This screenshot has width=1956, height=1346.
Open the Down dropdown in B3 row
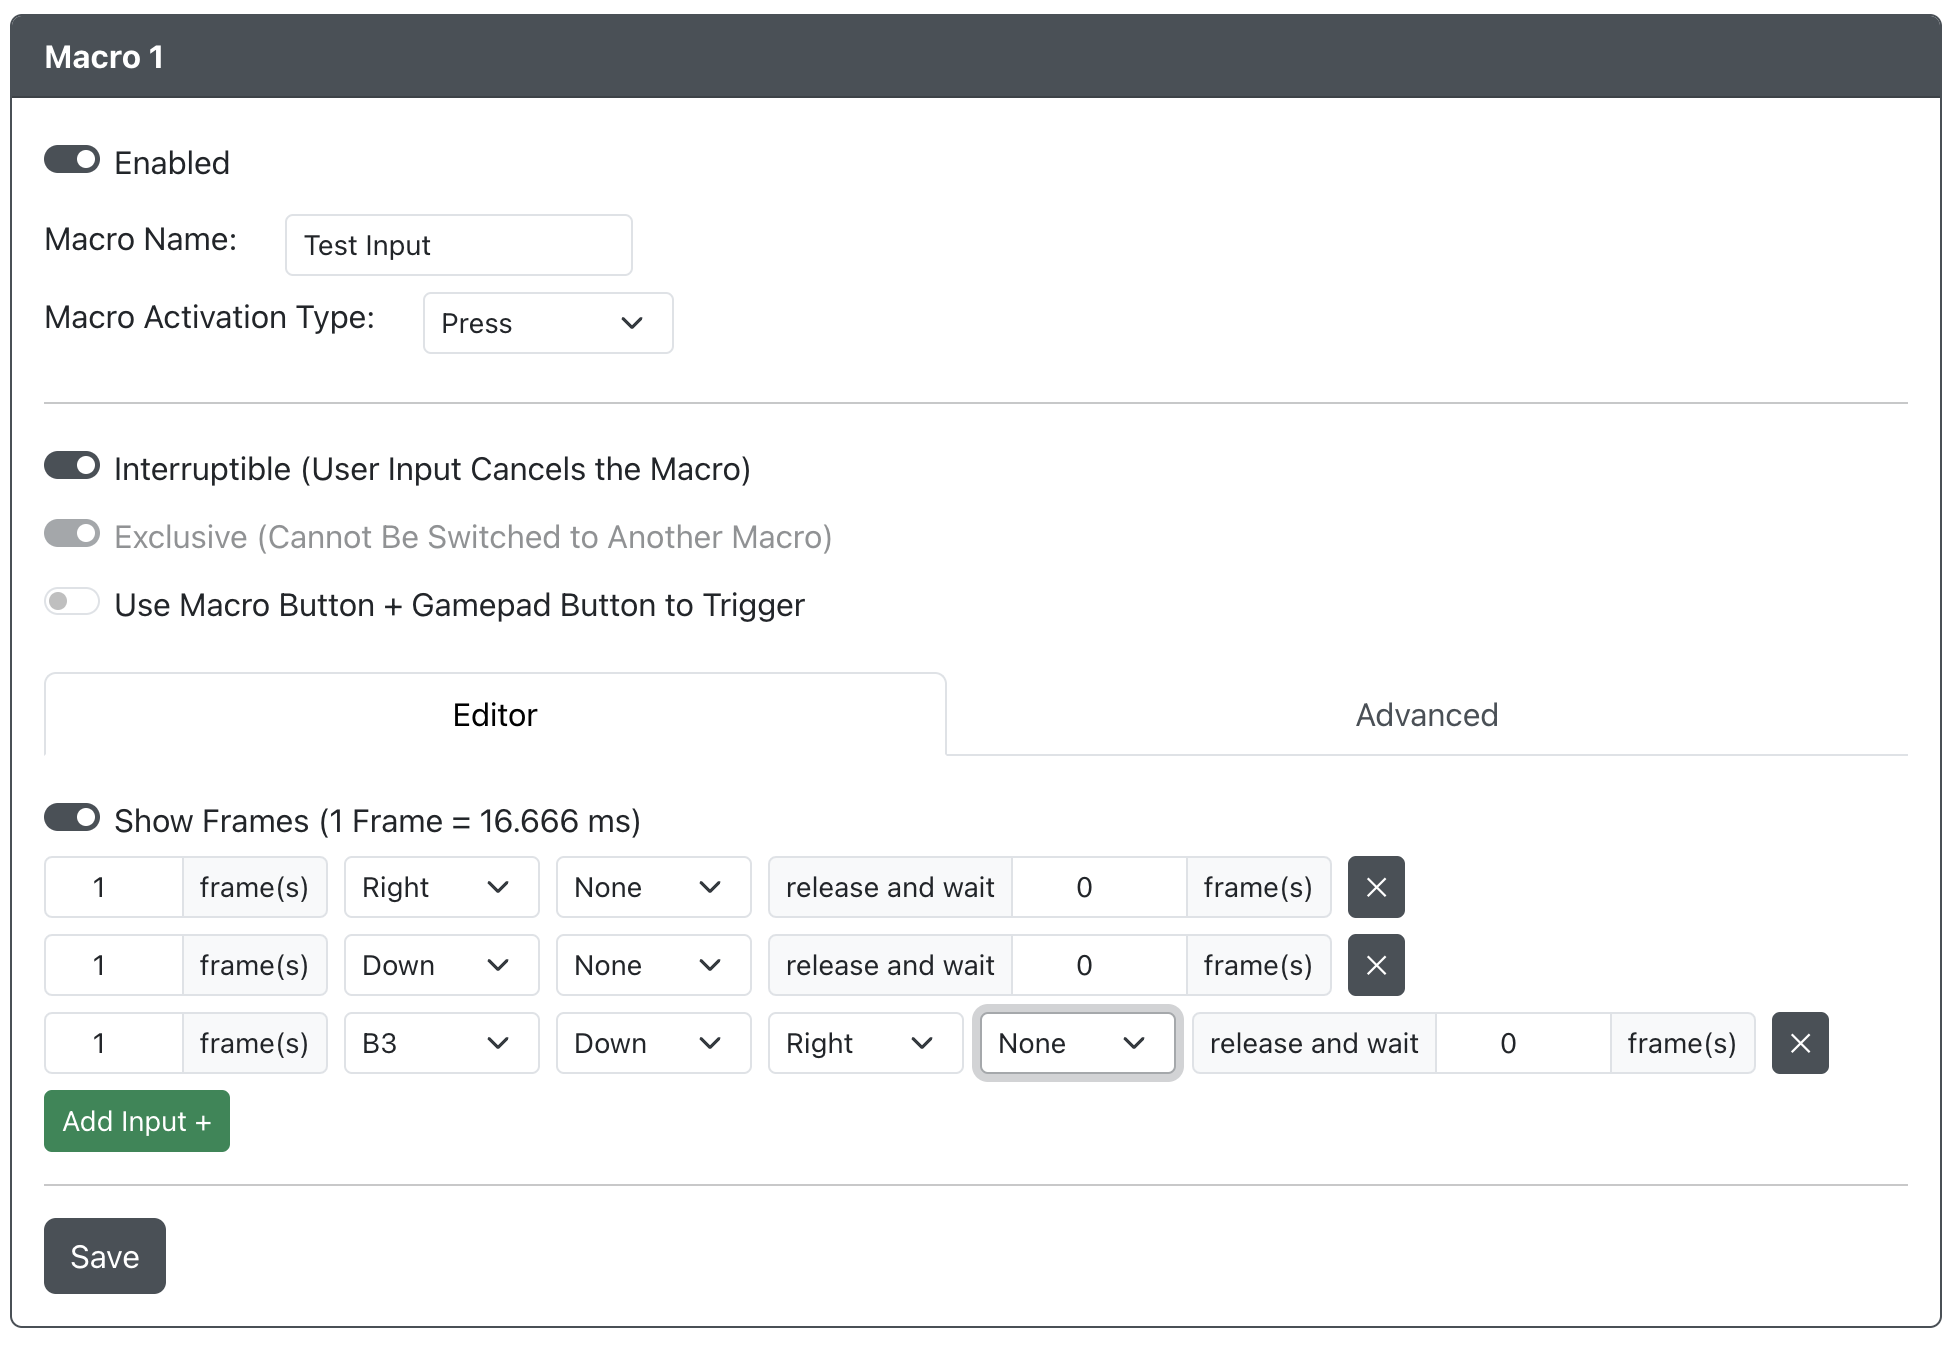654,1043
